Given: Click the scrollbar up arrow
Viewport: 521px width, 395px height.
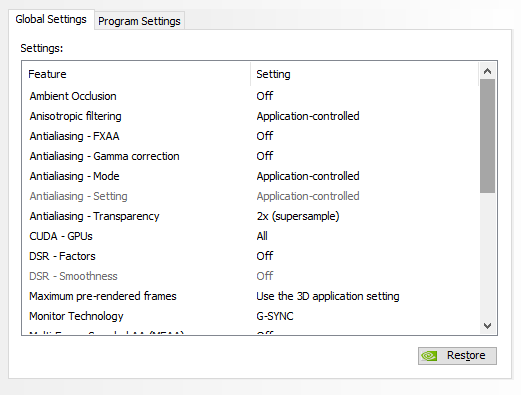Looking at the screenshot, I should (x=487, y=71).
